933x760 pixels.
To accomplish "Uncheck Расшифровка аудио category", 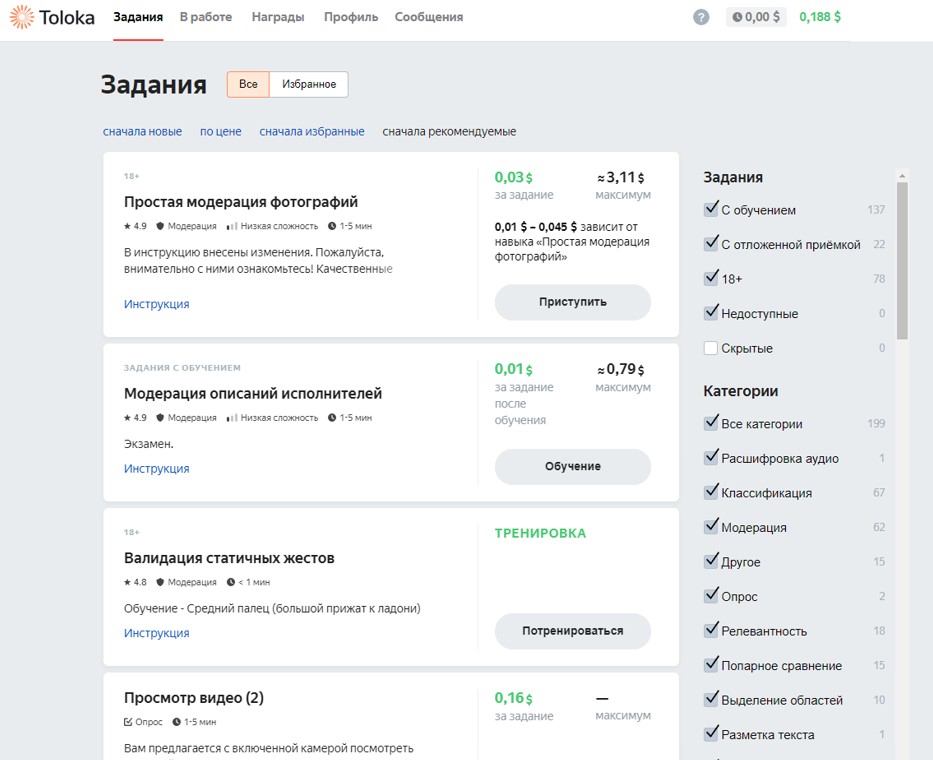I will 711,458.
